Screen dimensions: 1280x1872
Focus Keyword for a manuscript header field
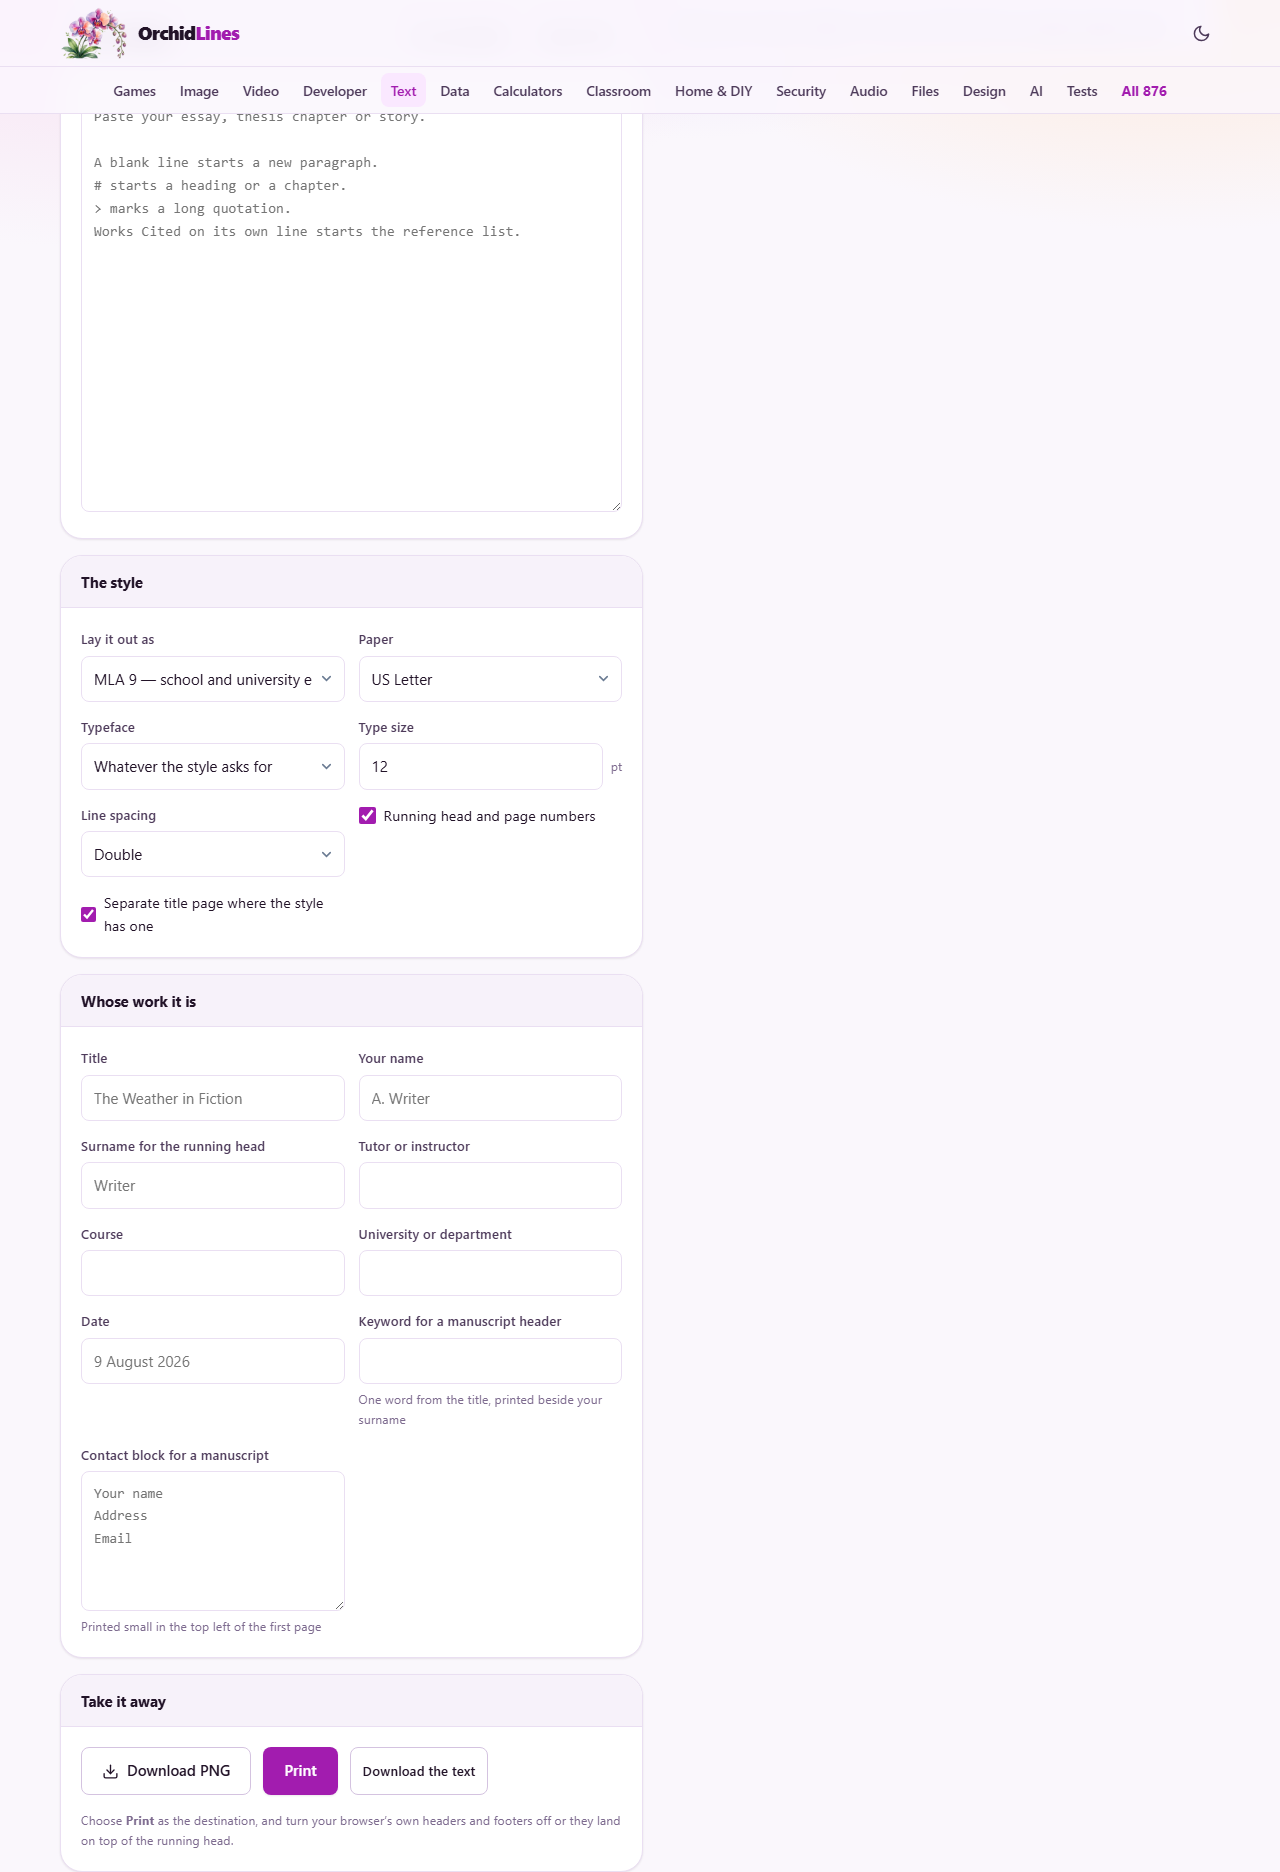(490, 1361)
